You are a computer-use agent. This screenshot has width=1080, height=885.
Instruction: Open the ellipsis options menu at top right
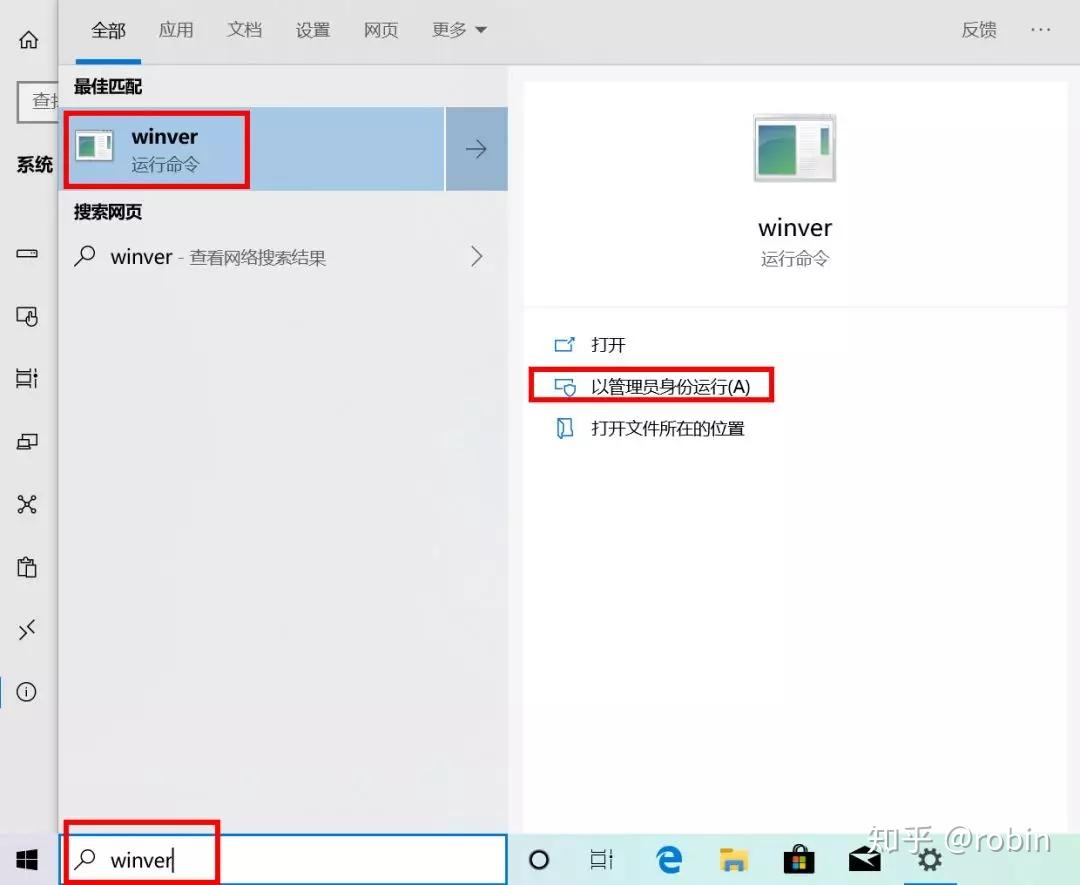pyautogui.click(x=1040, y=30)
